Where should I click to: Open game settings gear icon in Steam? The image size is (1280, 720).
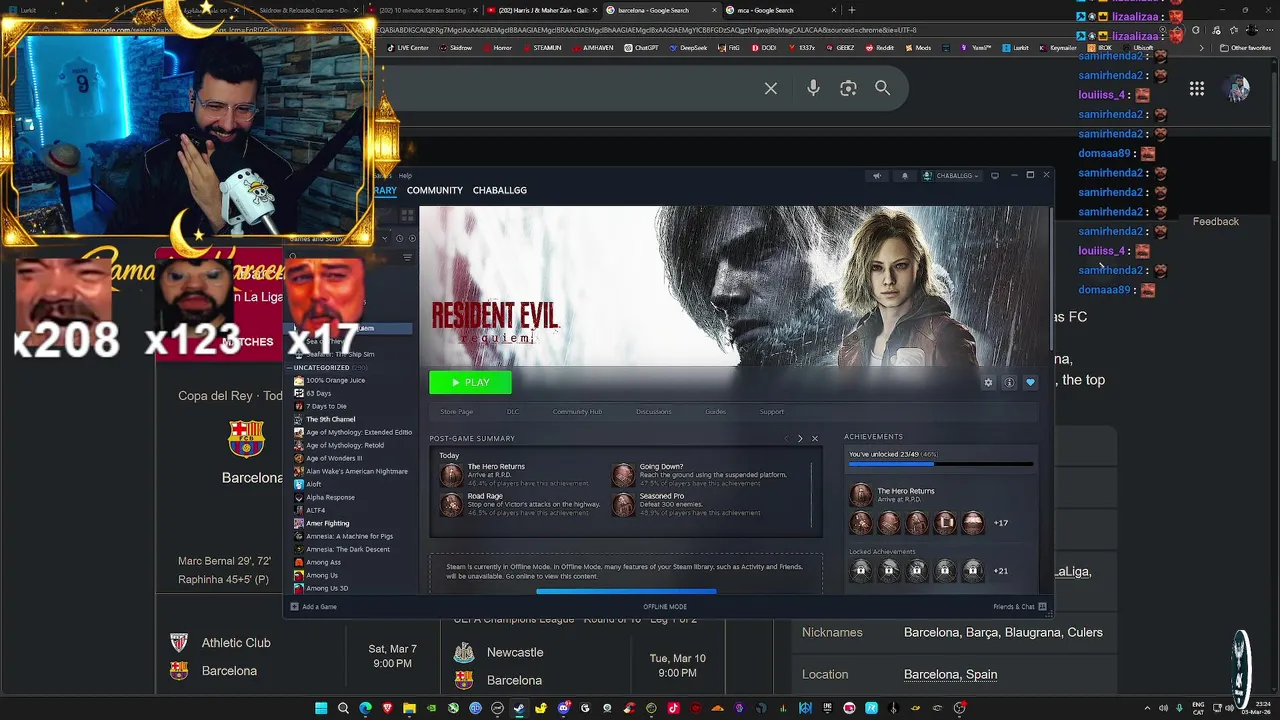pyautogui.click(x=988, y=382)
